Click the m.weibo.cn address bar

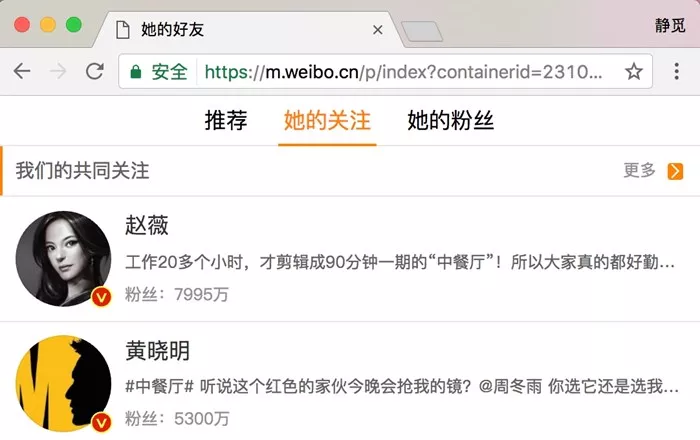pos(403,71)
